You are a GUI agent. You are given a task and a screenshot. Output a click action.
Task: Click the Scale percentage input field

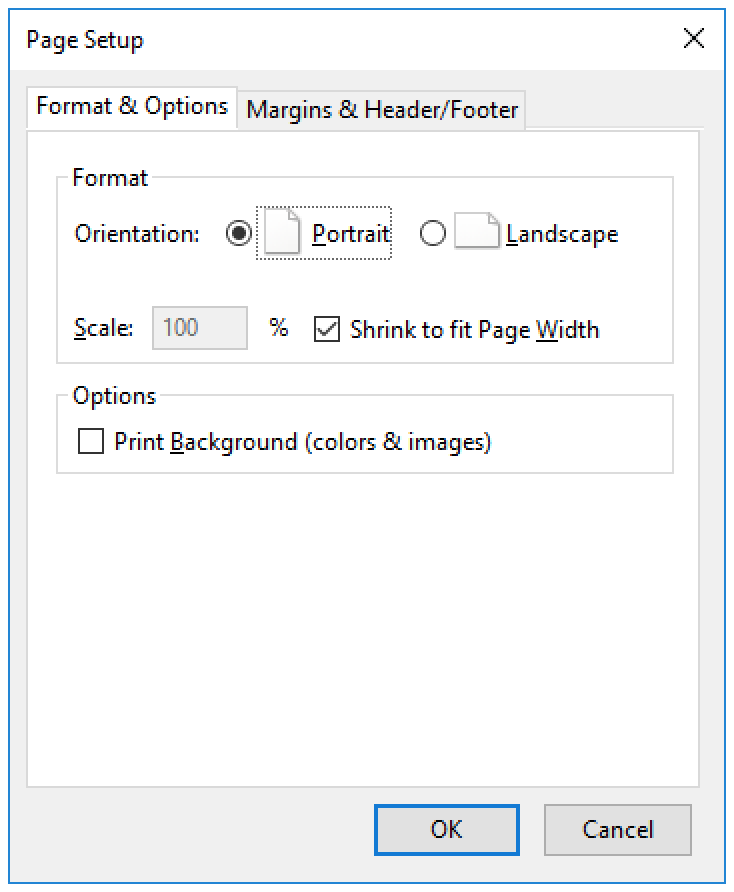(x=199, y=328)
